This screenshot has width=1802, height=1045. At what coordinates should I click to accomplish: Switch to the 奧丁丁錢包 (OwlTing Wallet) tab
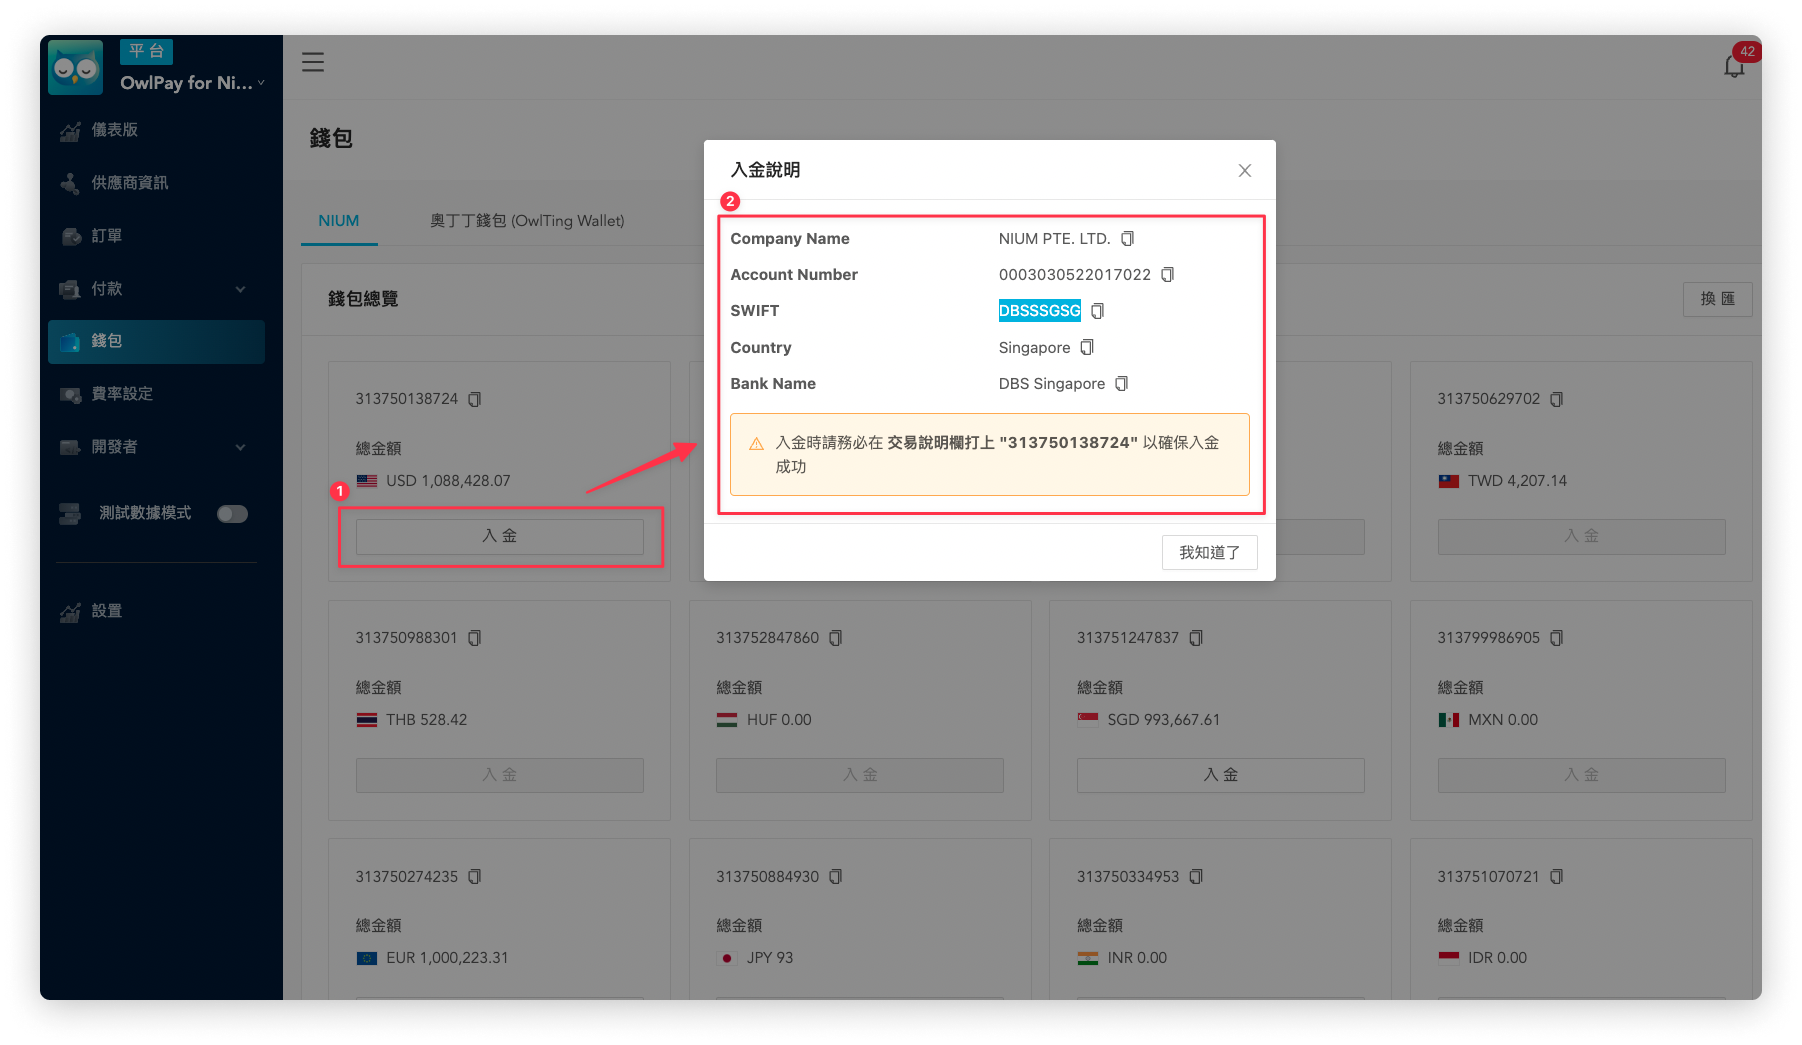click(527, 221)
